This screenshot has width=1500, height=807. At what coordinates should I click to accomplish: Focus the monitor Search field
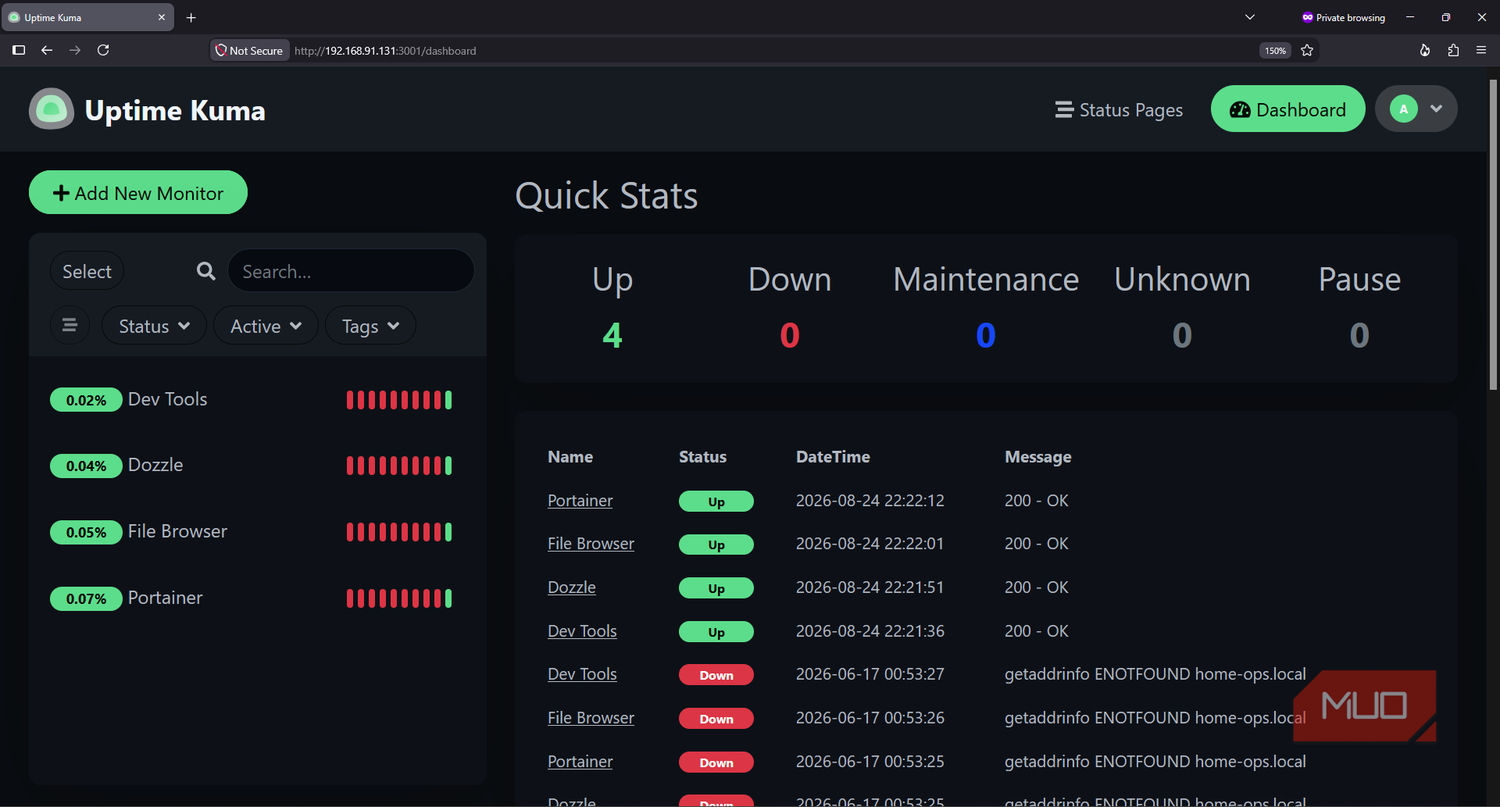tap(350, 271)
